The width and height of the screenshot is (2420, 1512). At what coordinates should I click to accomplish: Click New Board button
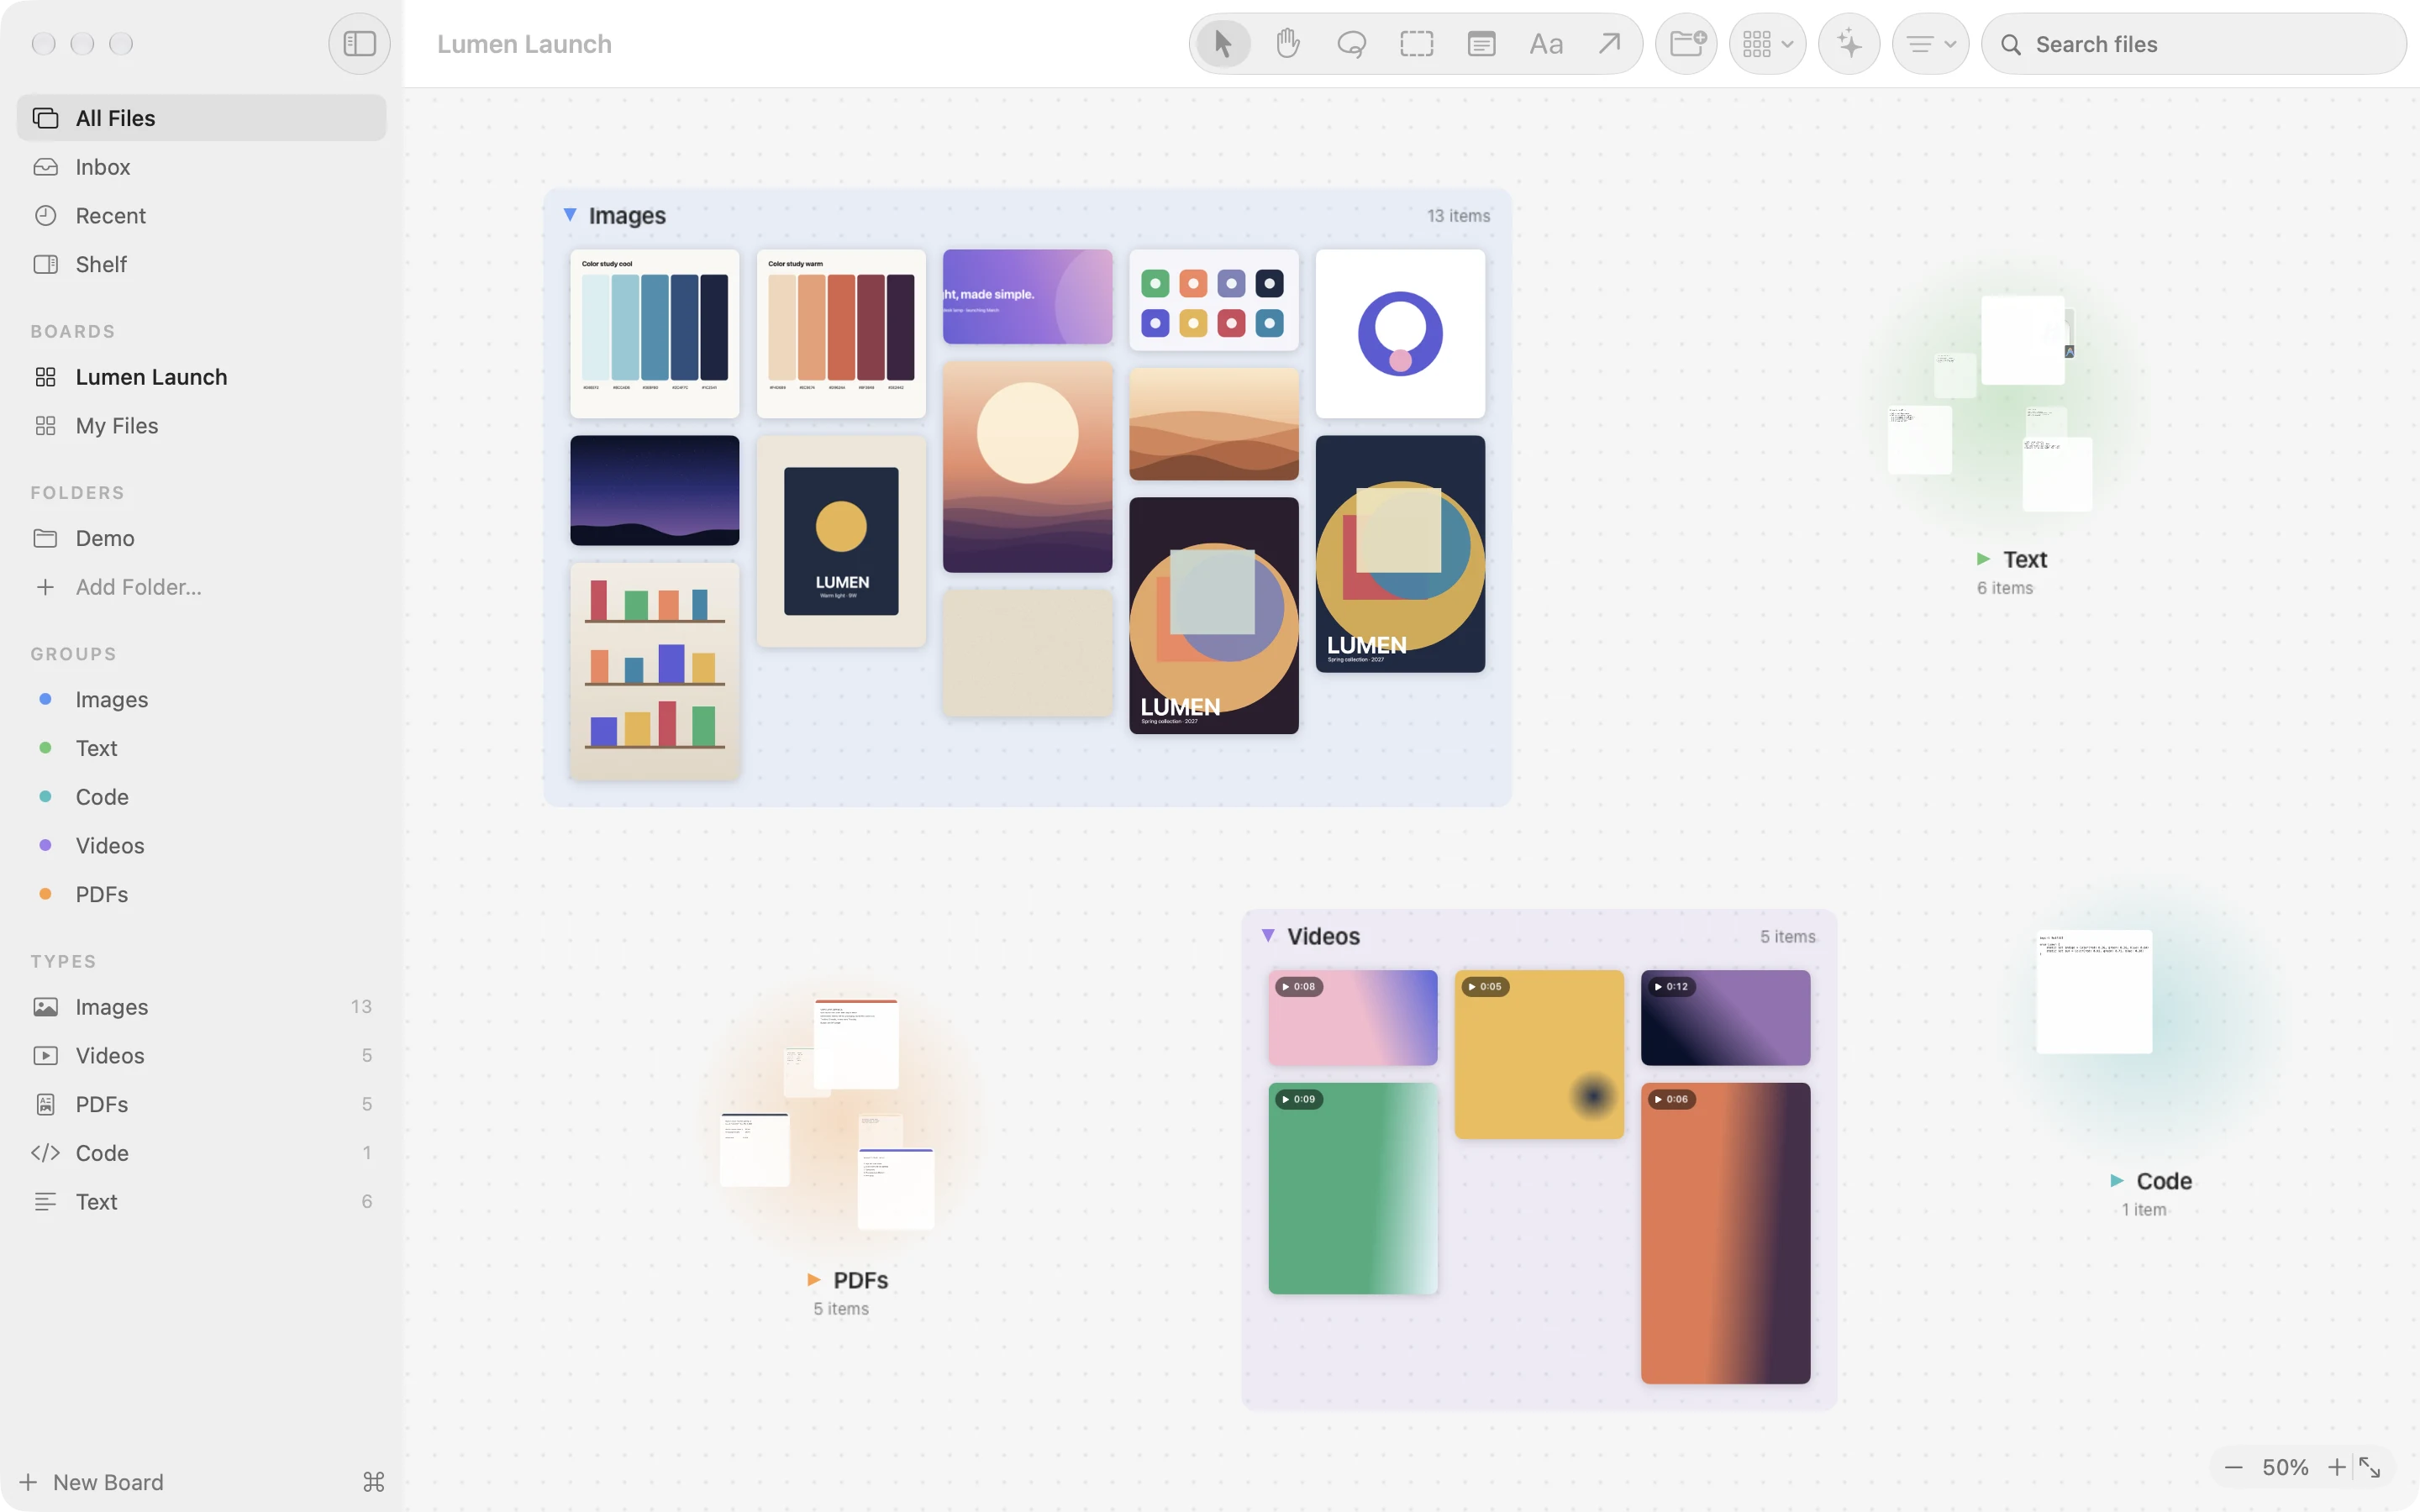[x=92, y=1482]
